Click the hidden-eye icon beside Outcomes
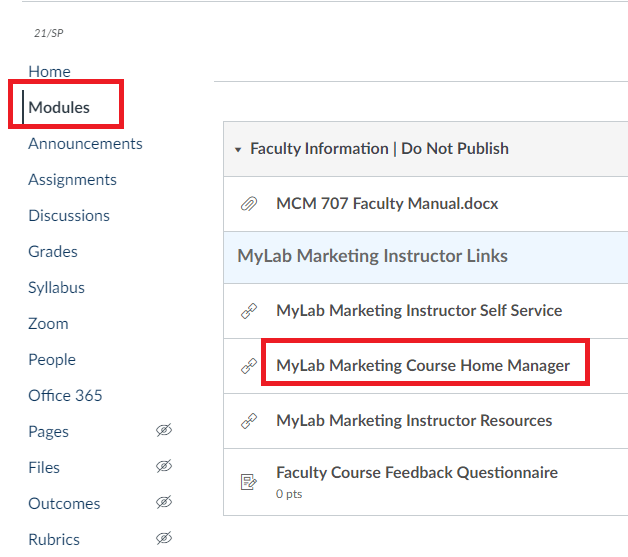628x557 pixels. click(164, 502)
